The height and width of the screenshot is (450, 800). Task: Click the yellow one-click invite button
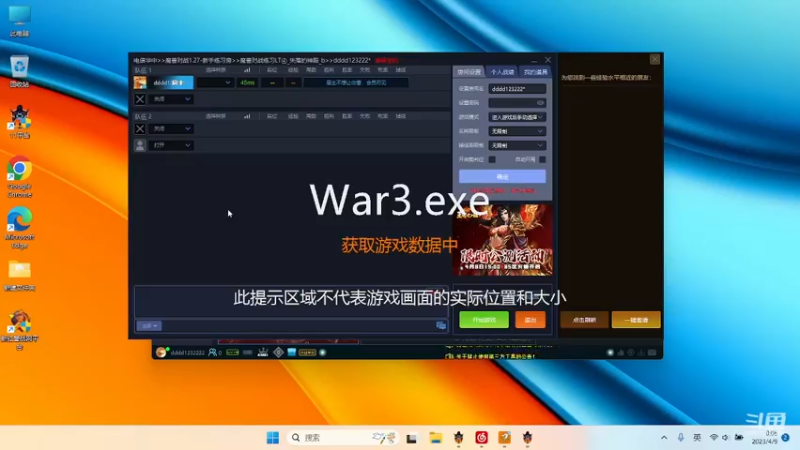636,320
